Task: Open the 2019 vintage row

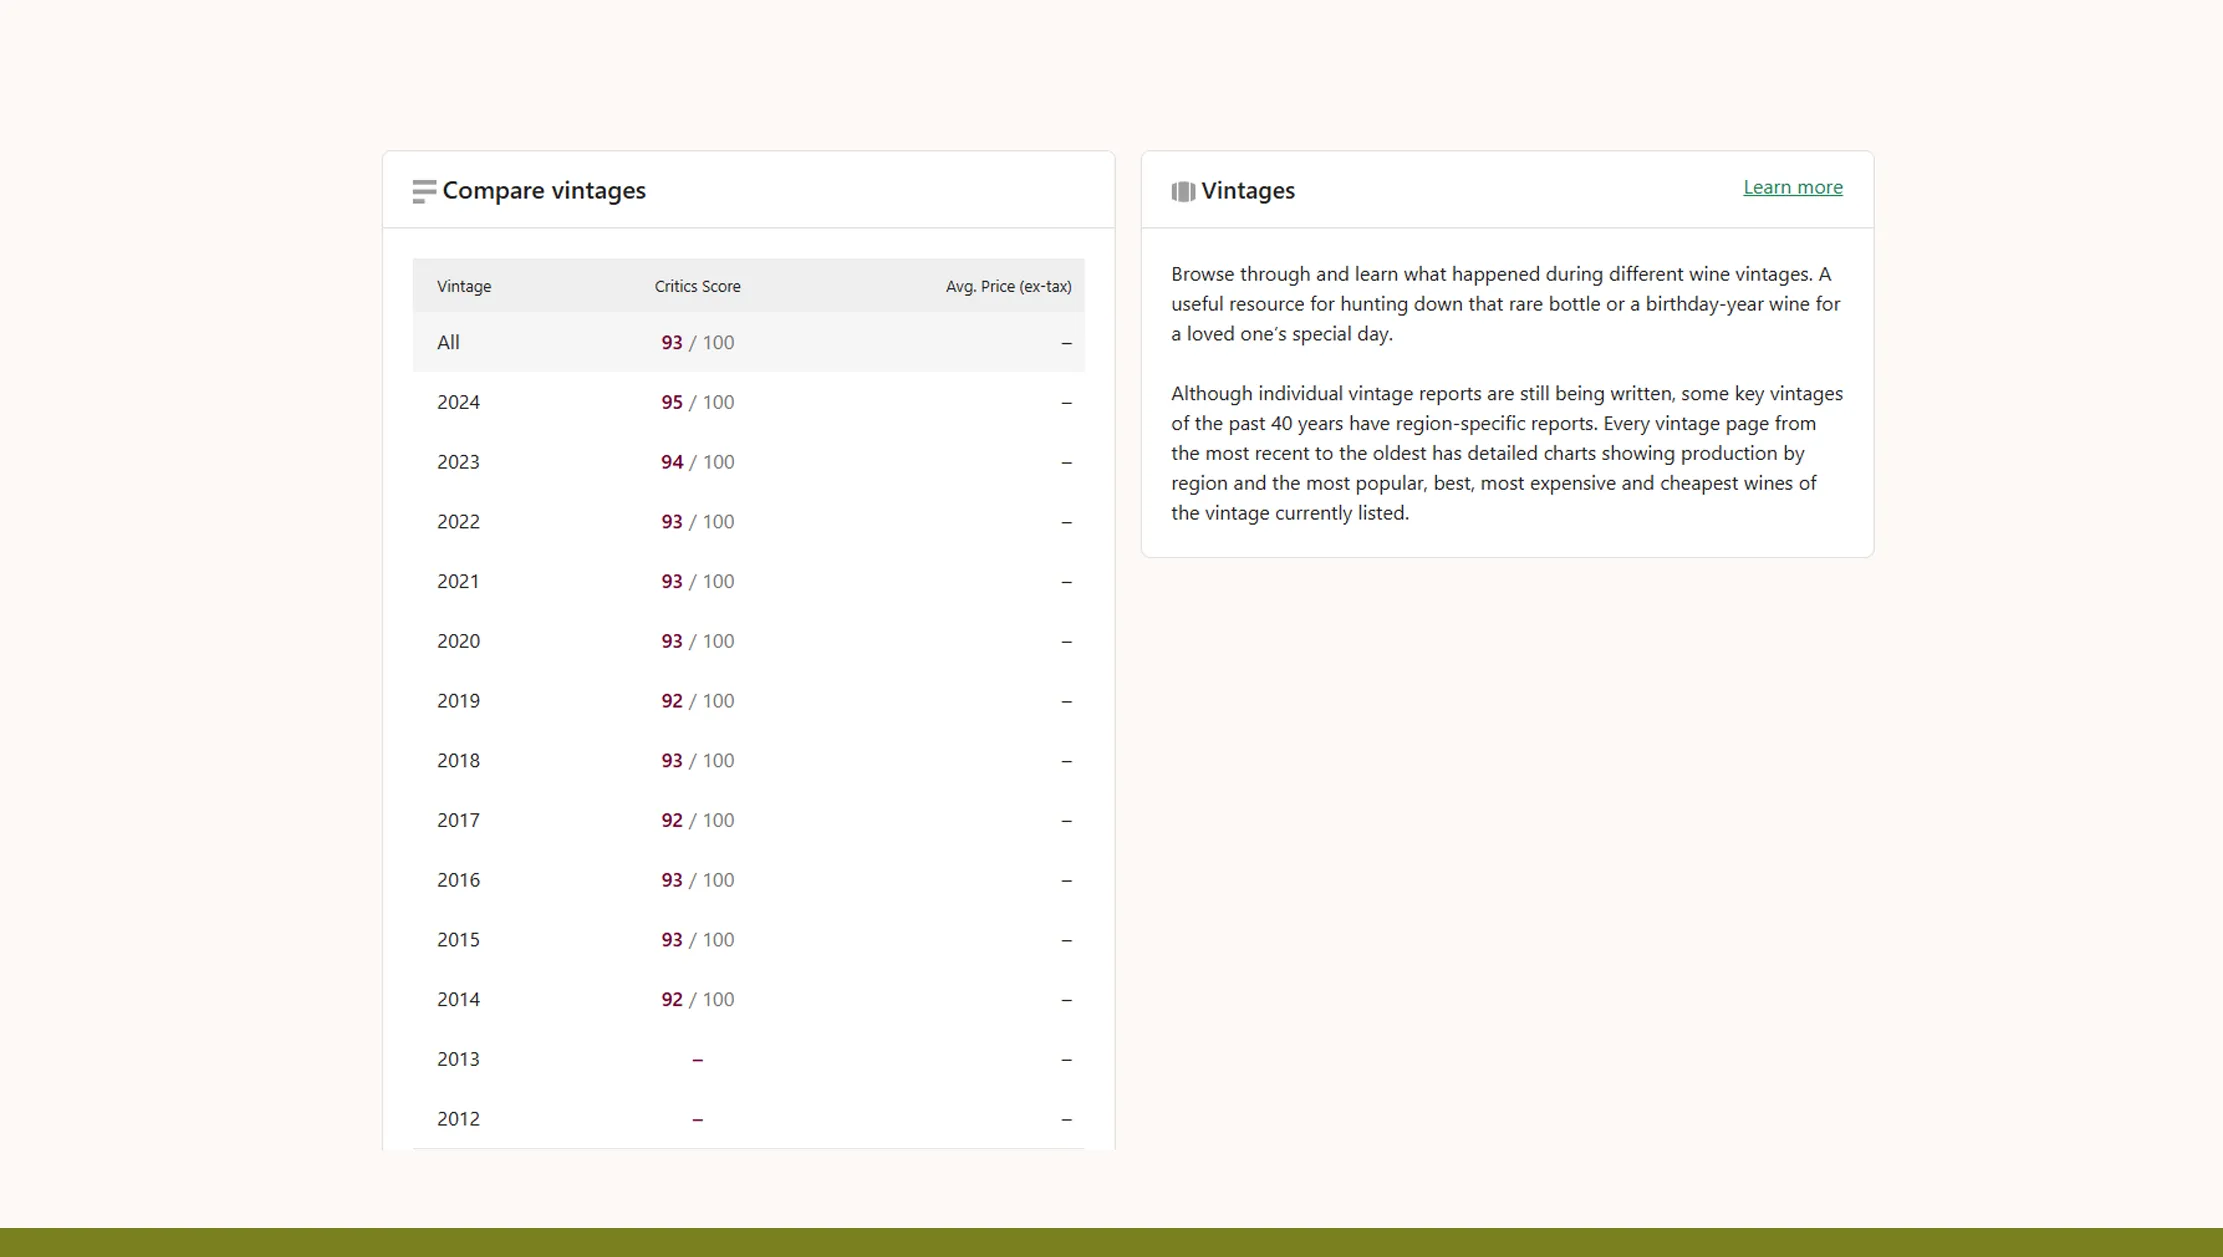Action: coord(748,700)
